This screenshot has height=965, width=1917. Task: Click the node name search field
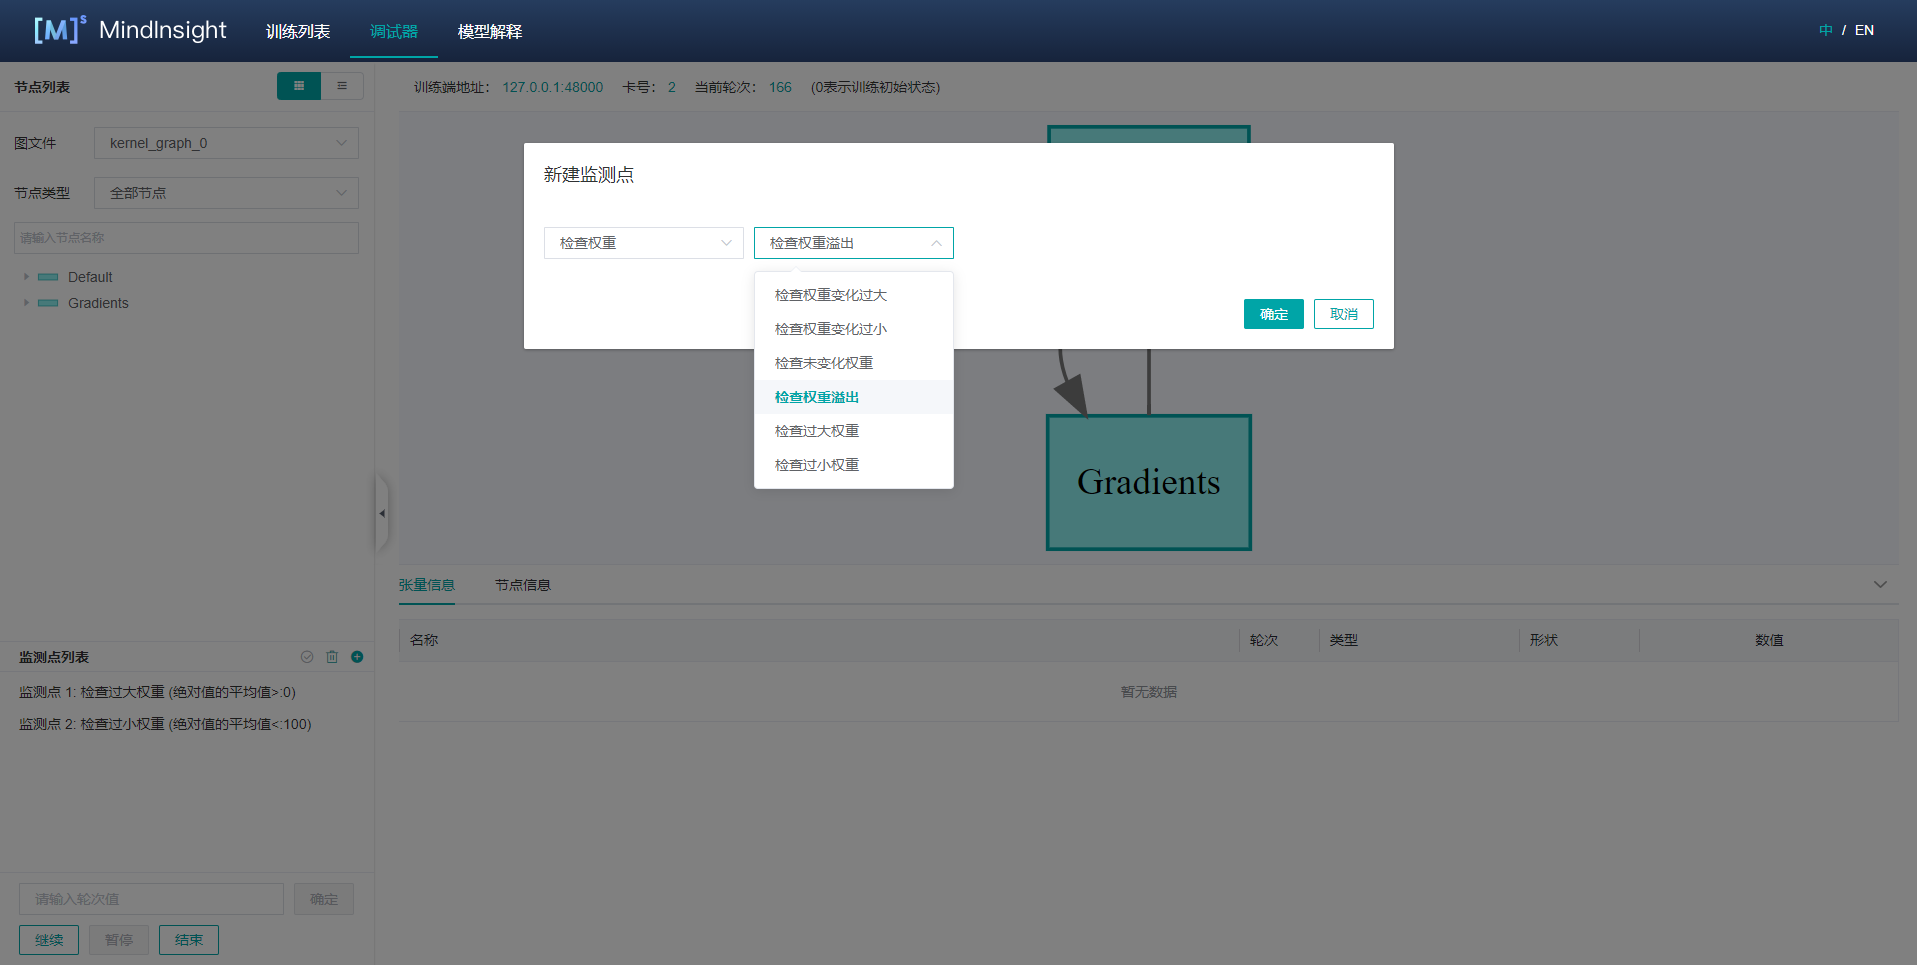pos(186,238)
